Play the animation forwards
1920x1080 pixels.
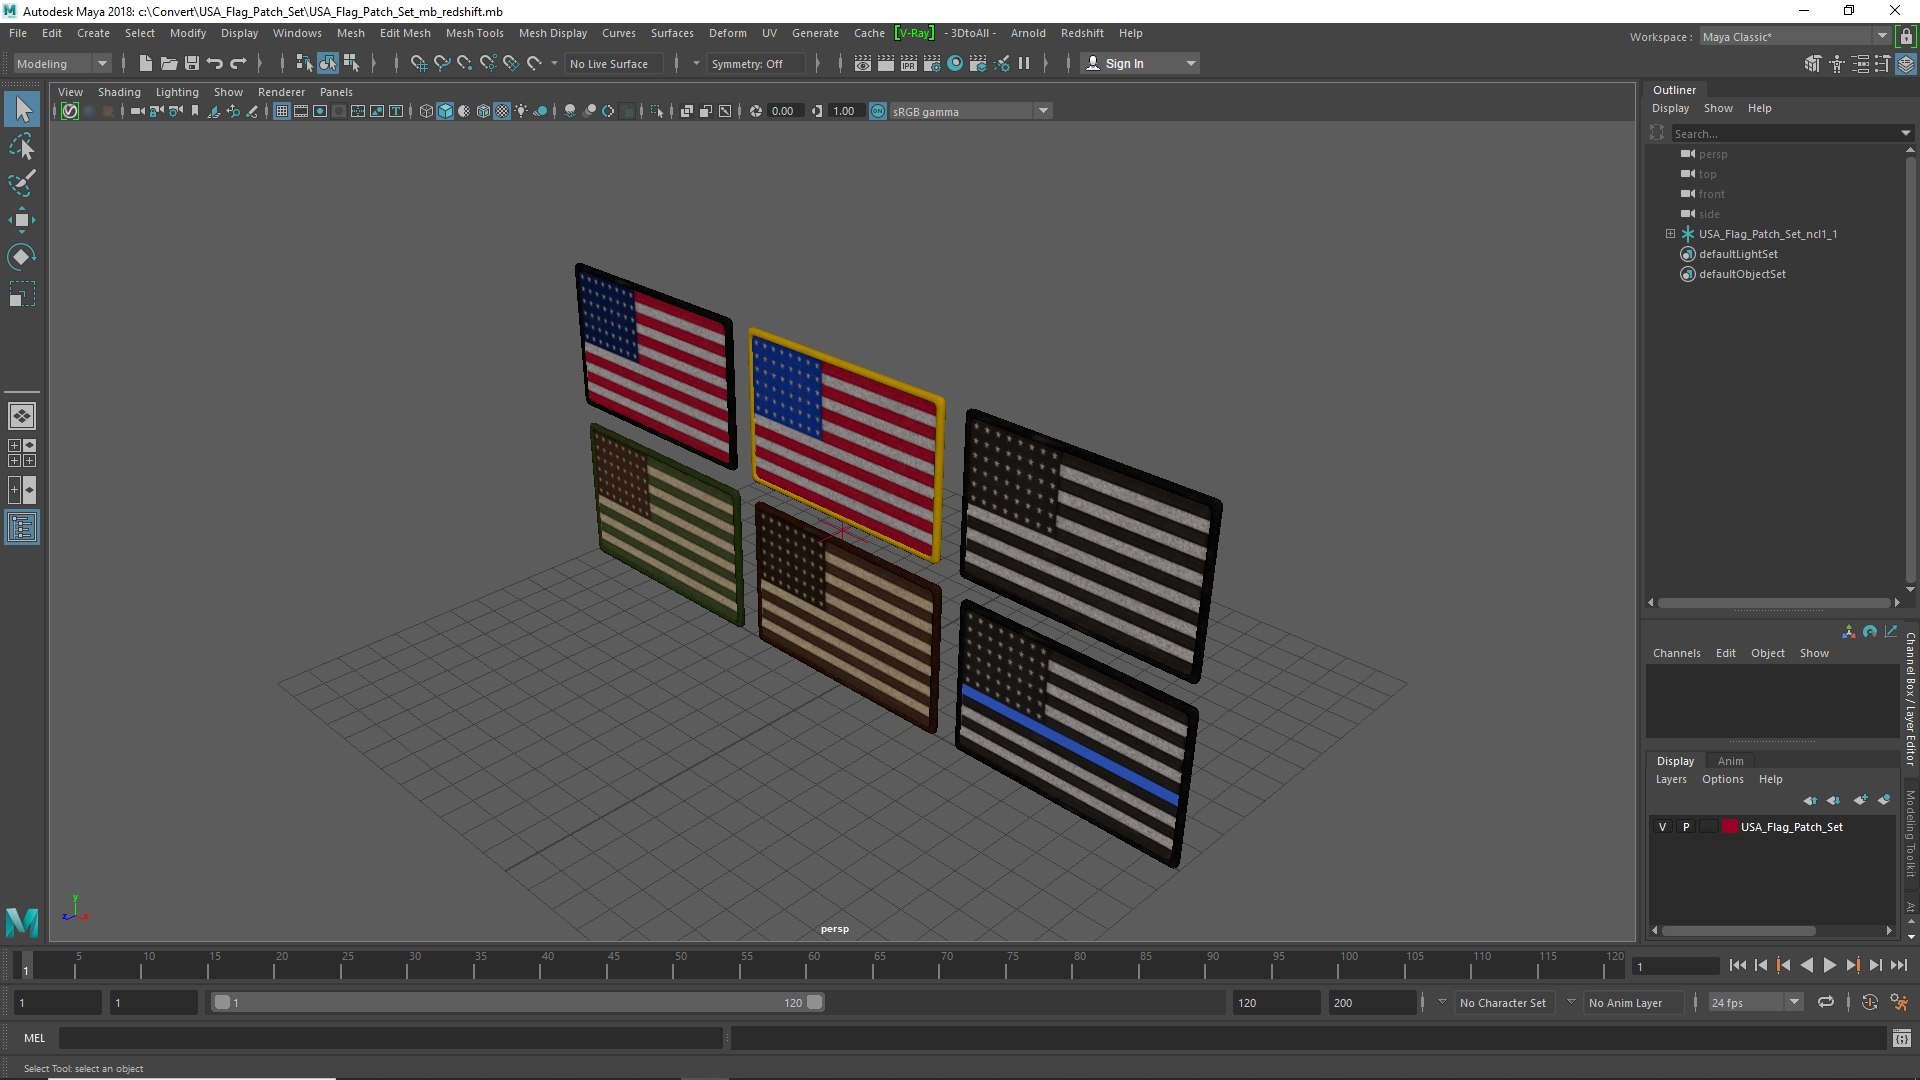1829,965
